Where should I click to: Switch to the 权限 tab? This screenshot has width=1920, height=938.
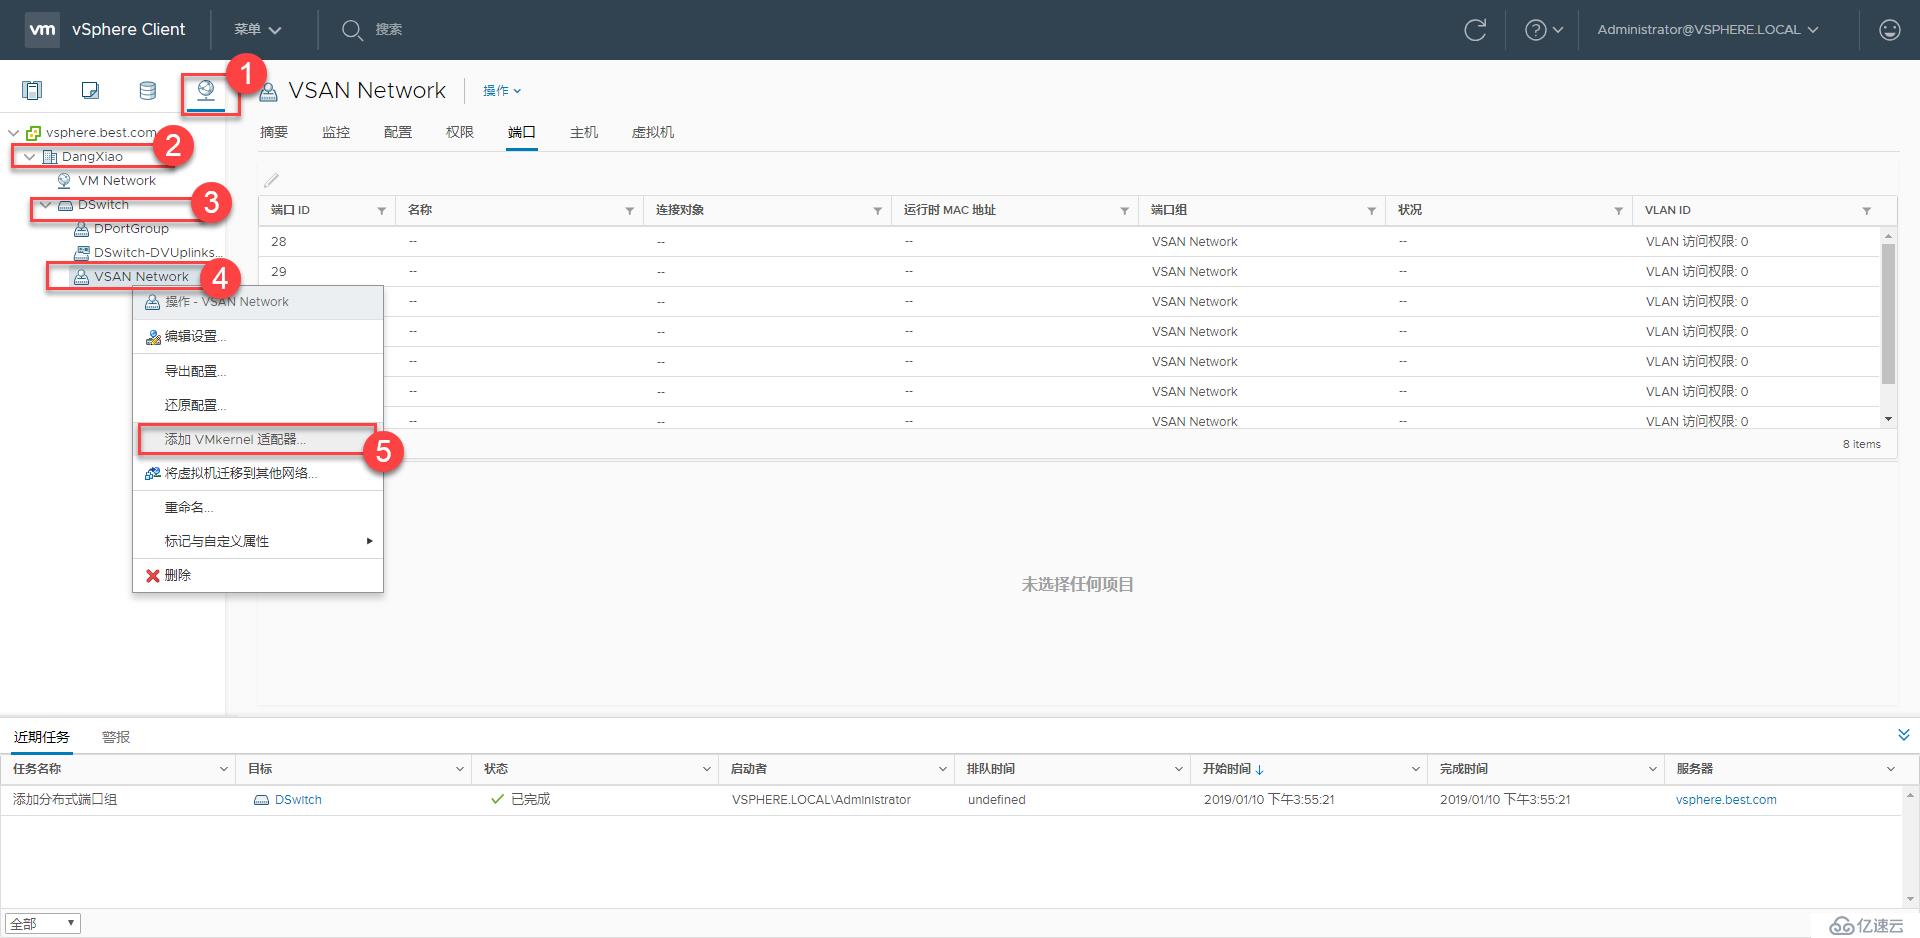pos(460,132)
